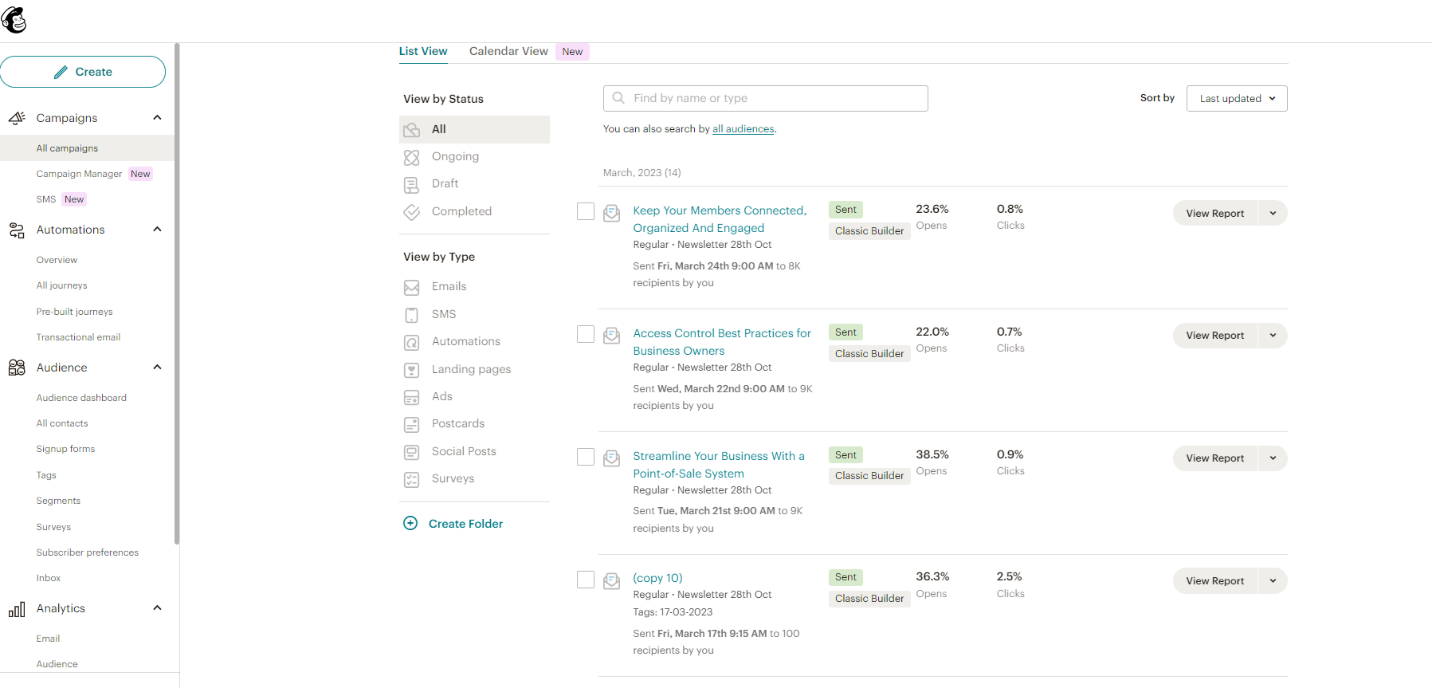Click the Mailchimp logo icon
Screen dimensions: 1432x688
click(x=14, y=20)
